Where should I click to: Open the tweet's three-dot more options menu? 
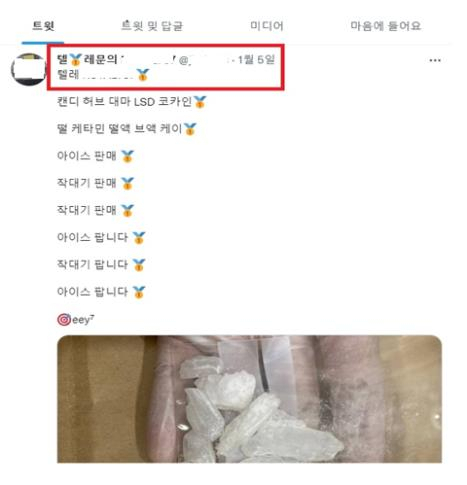435,60
